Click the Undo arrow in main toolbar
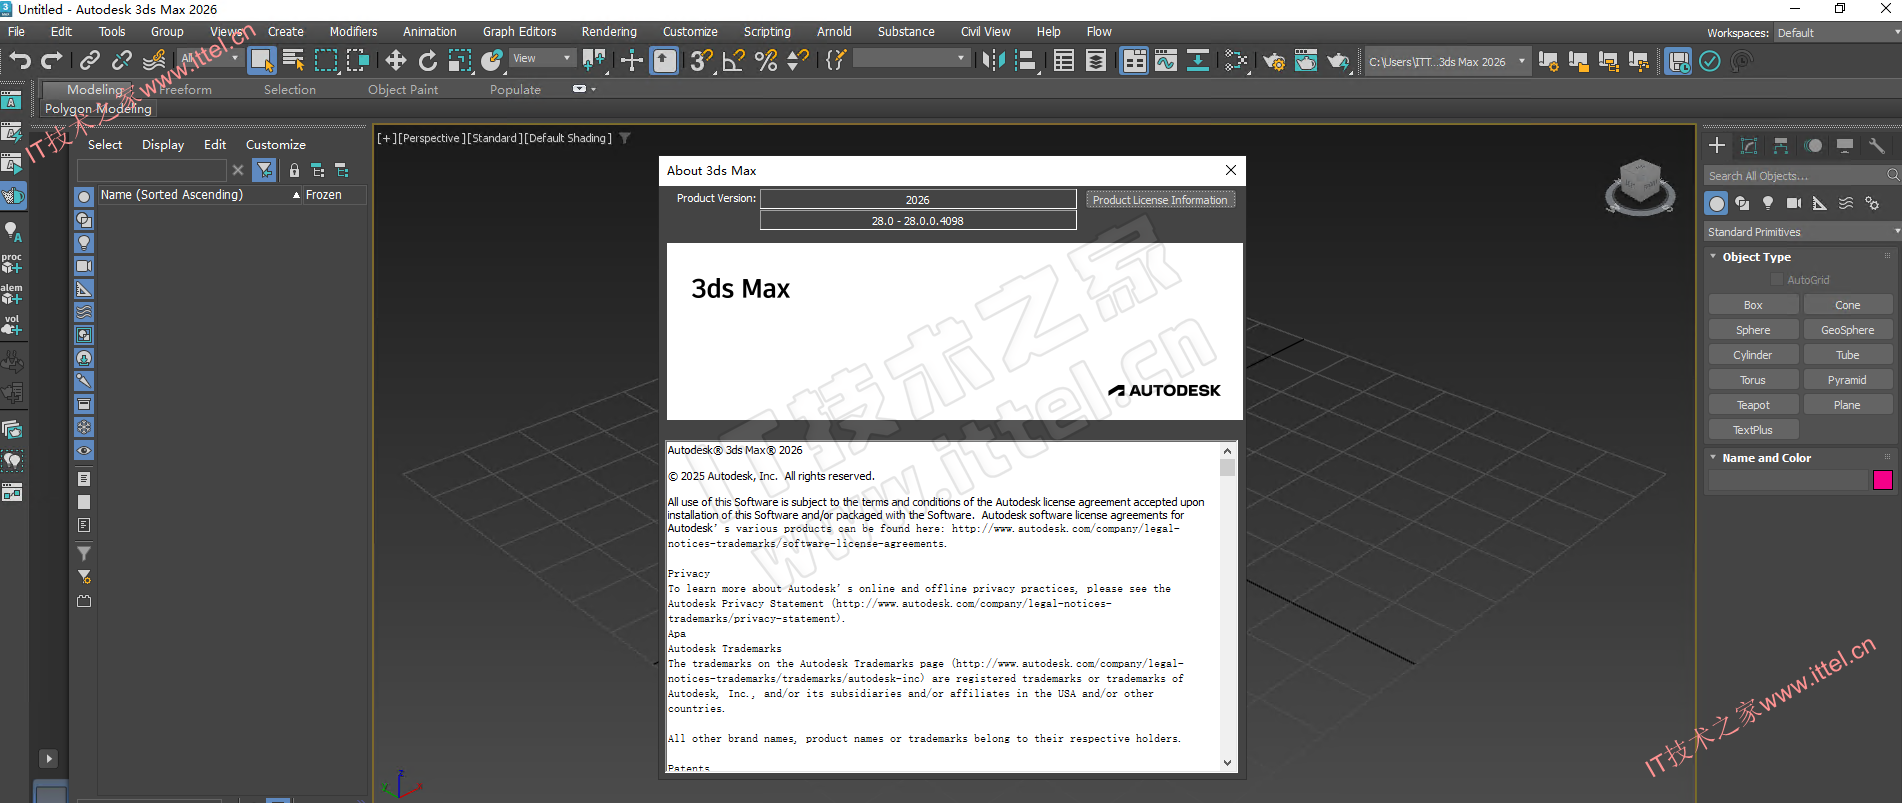This screenshot has height=803, width=1902. [x=20, y=61]
